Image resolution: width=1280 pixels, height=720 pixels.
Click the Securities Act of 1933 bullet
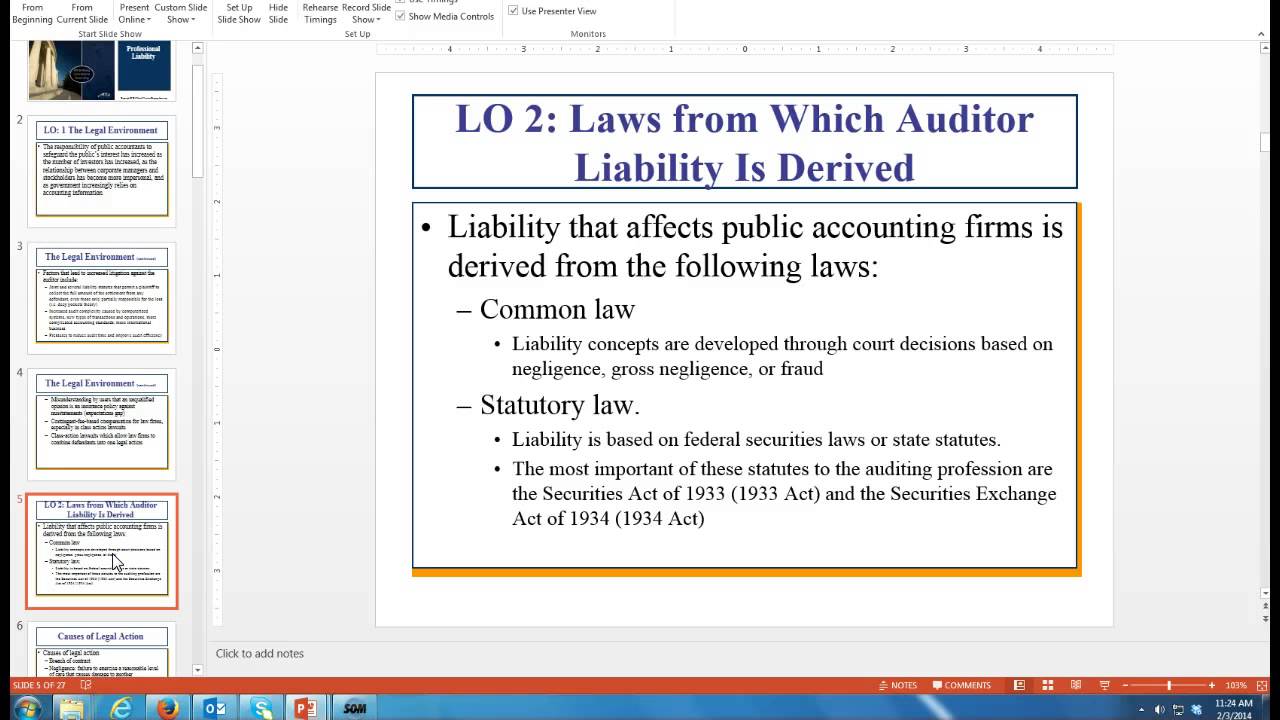tap(784, 493)
